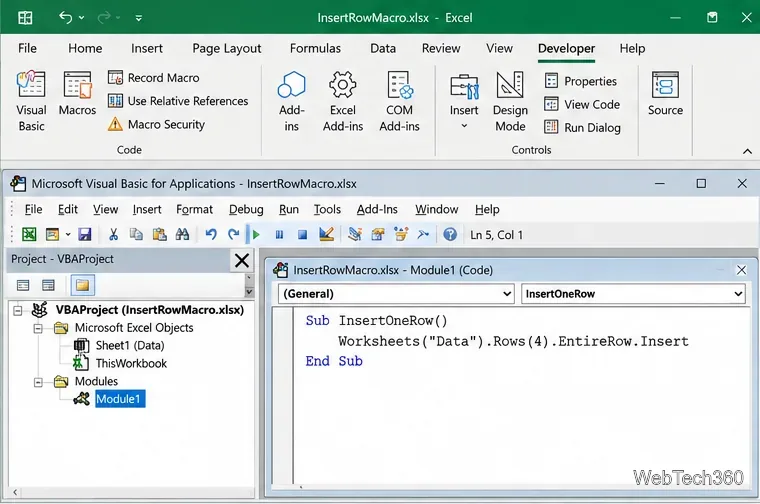This screenshot has height=504, width=760.
Task: Open the Toolbox toolbar icon
Action: click(x=423, y=235)
